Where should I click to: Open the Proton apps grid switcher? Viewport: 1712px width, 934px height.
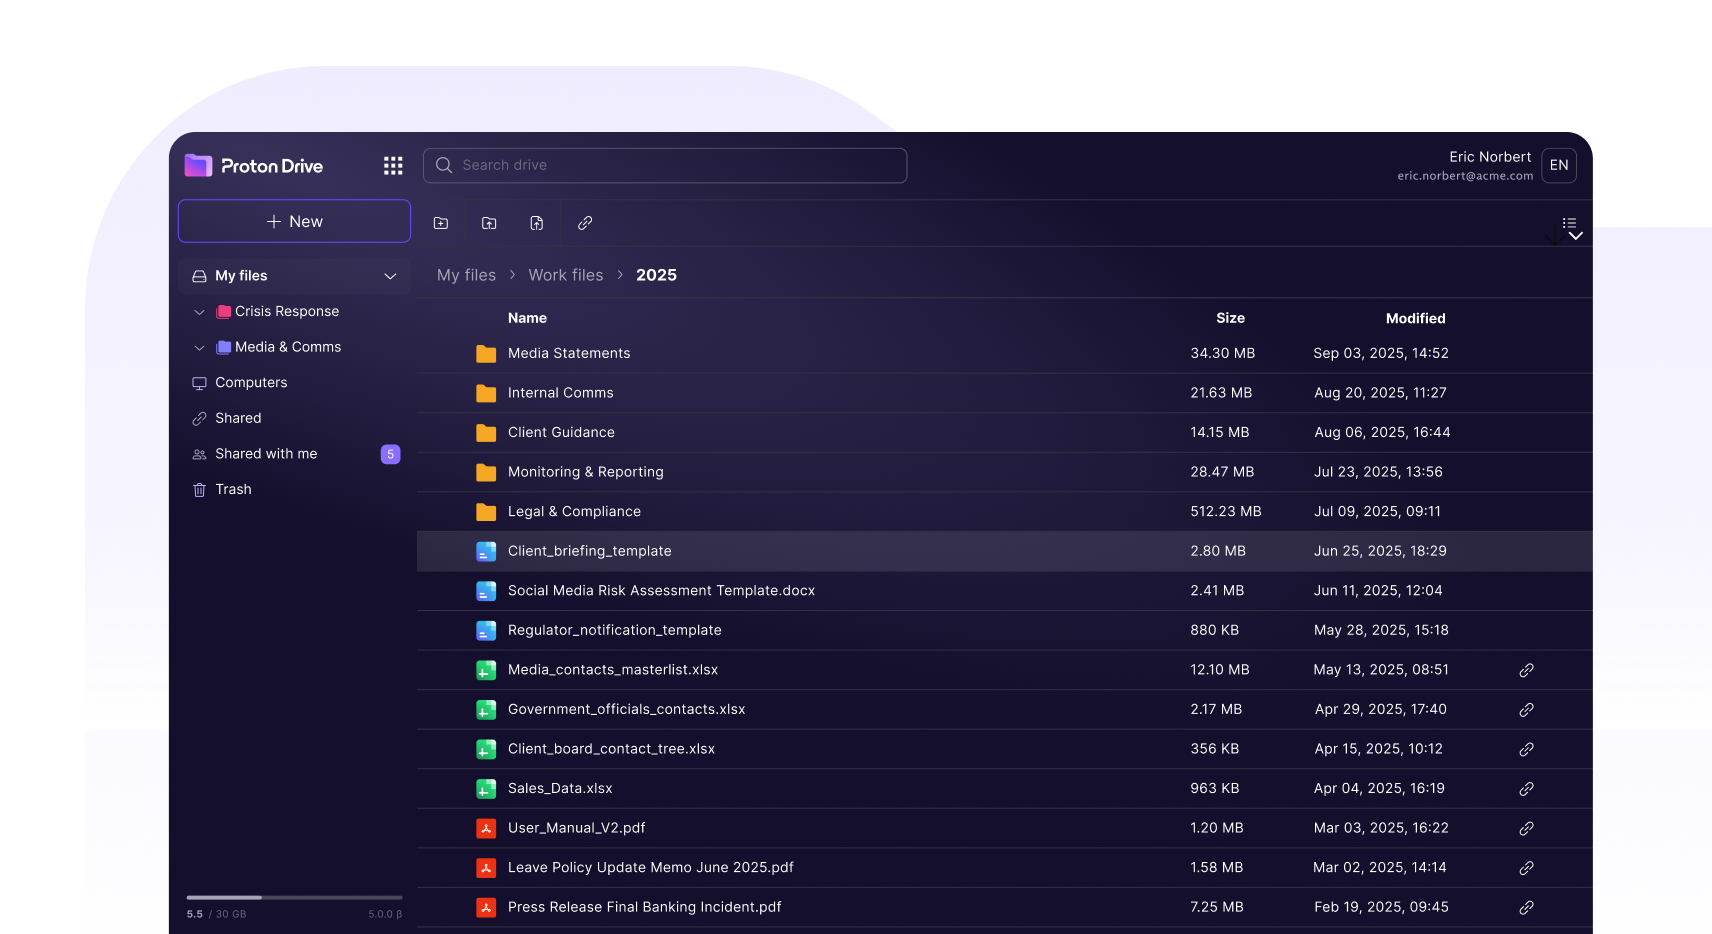point(393,166)
